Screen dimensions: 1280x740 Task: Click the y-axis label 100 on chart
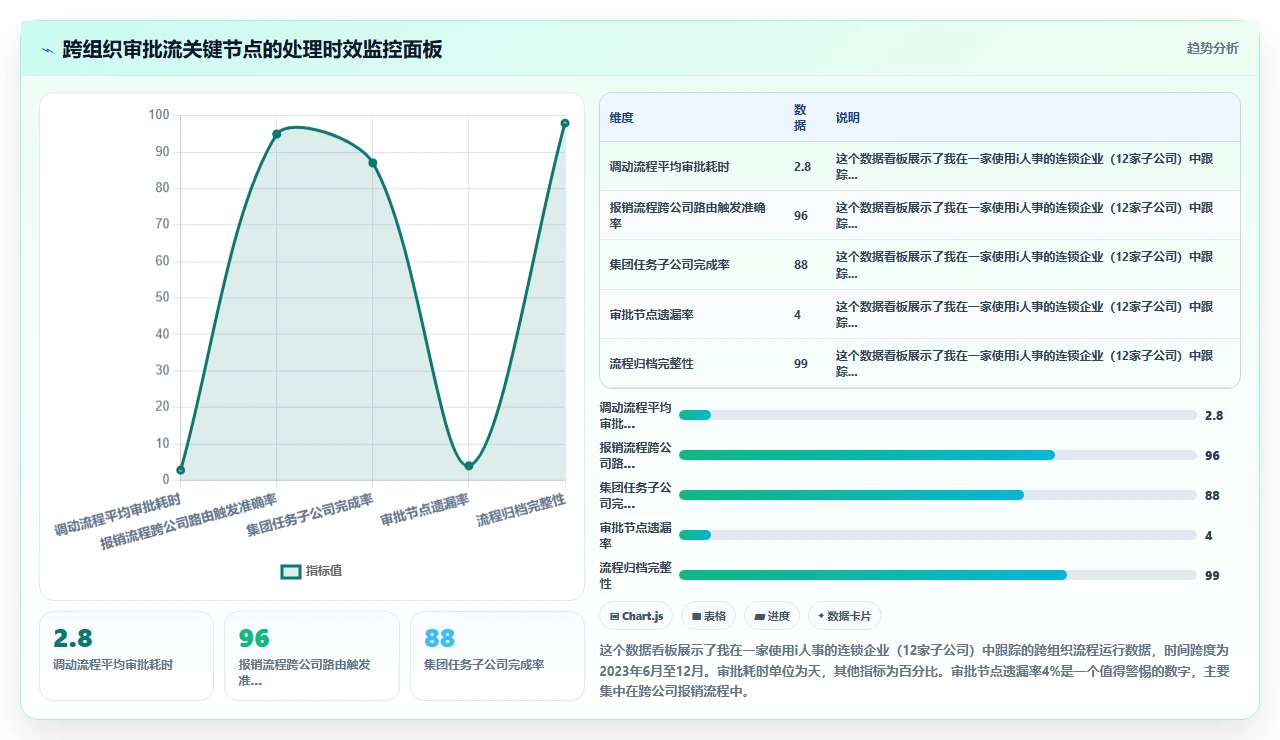coord(159,115)
